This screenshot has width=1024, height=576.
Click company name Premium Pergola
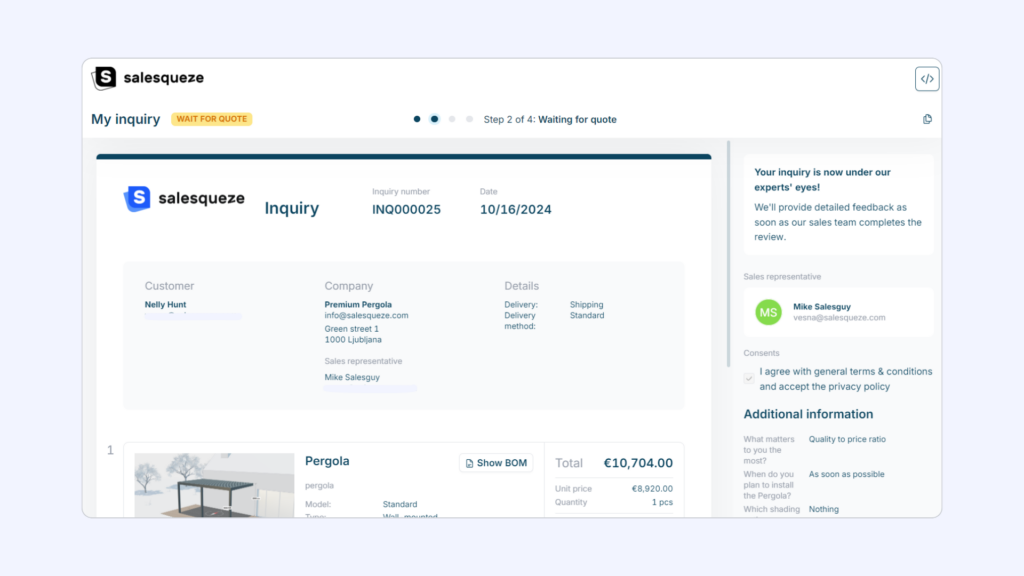tap(358, 304)
